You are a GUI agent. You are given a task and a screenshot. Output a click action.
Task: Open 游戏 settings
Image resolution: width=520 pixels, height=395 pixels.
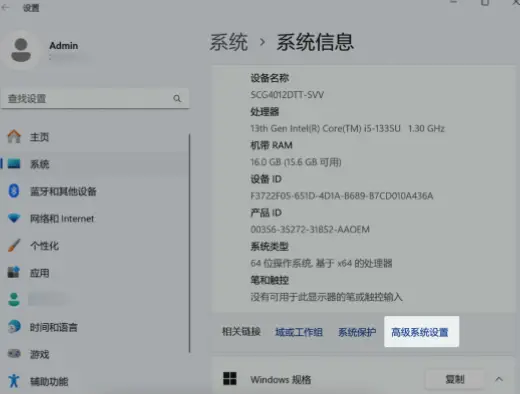click(95, 354)
